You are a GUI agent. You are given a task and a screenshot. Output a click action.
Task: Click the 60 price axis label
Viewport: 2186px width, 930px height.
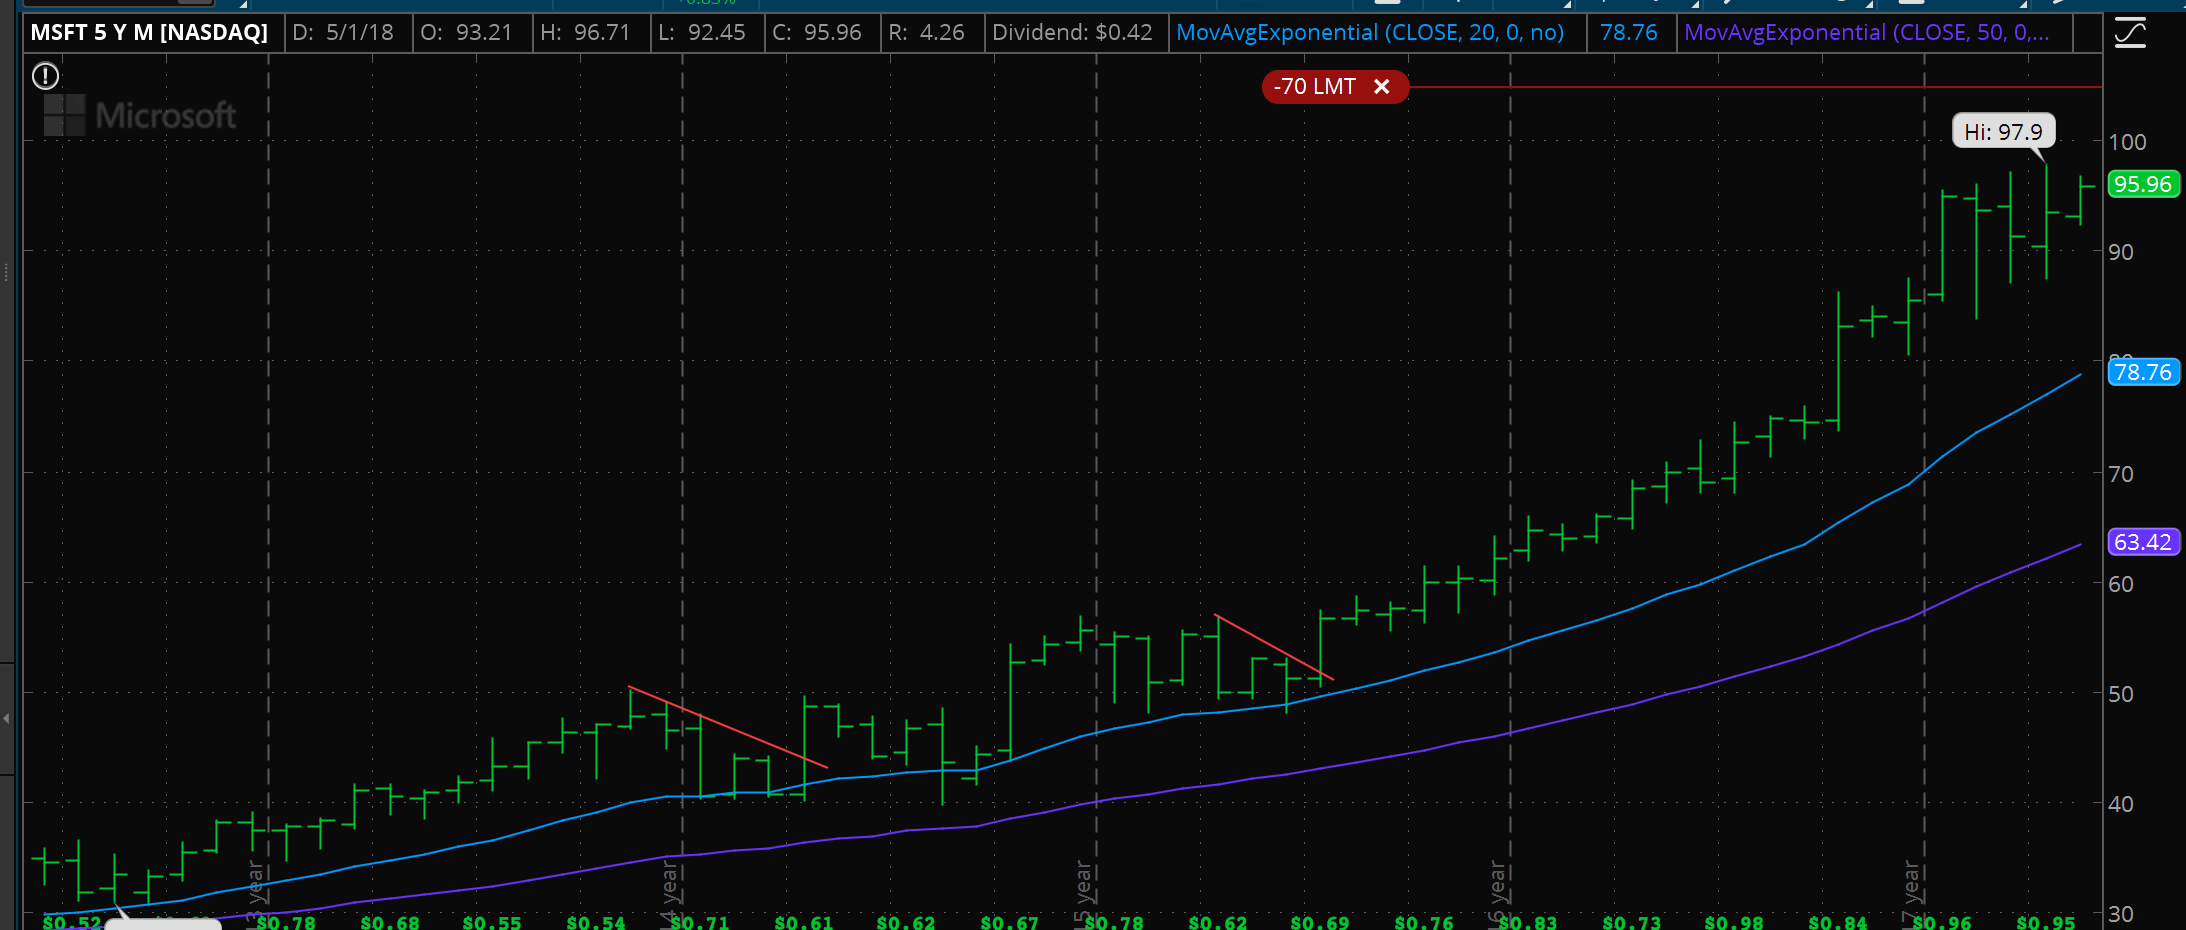2121,584
